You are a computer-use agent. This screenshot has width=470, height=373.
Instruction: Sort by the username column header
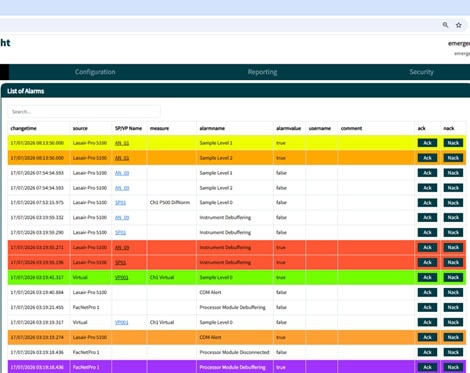click(x=320, y=128)
